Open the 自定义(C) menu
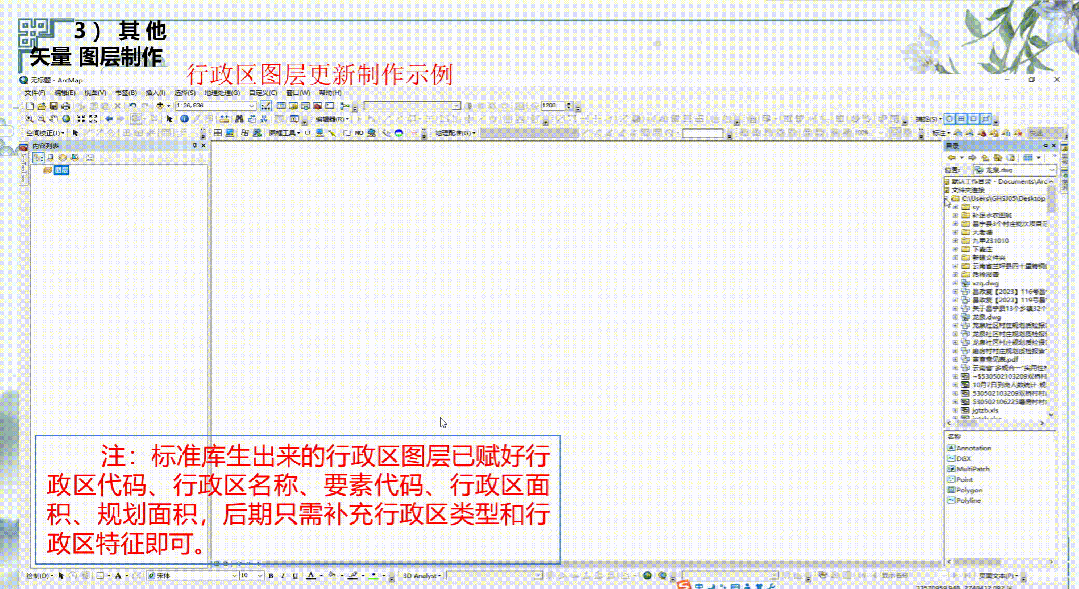The width and height of the screenshot is (1079, 589). (x=263, y=93)
